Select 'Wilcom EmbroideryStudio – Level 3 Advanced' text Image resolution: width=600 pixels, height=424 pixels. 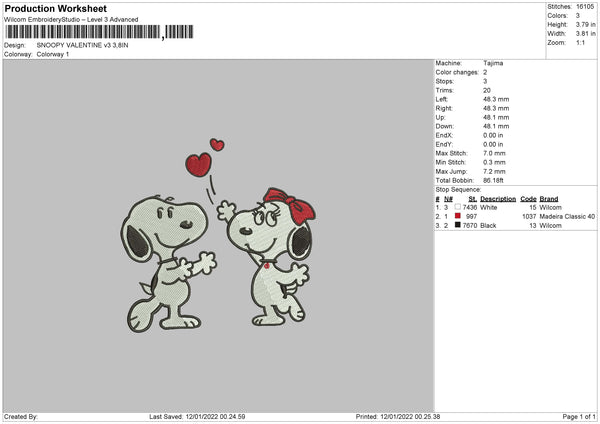(71, 20)
